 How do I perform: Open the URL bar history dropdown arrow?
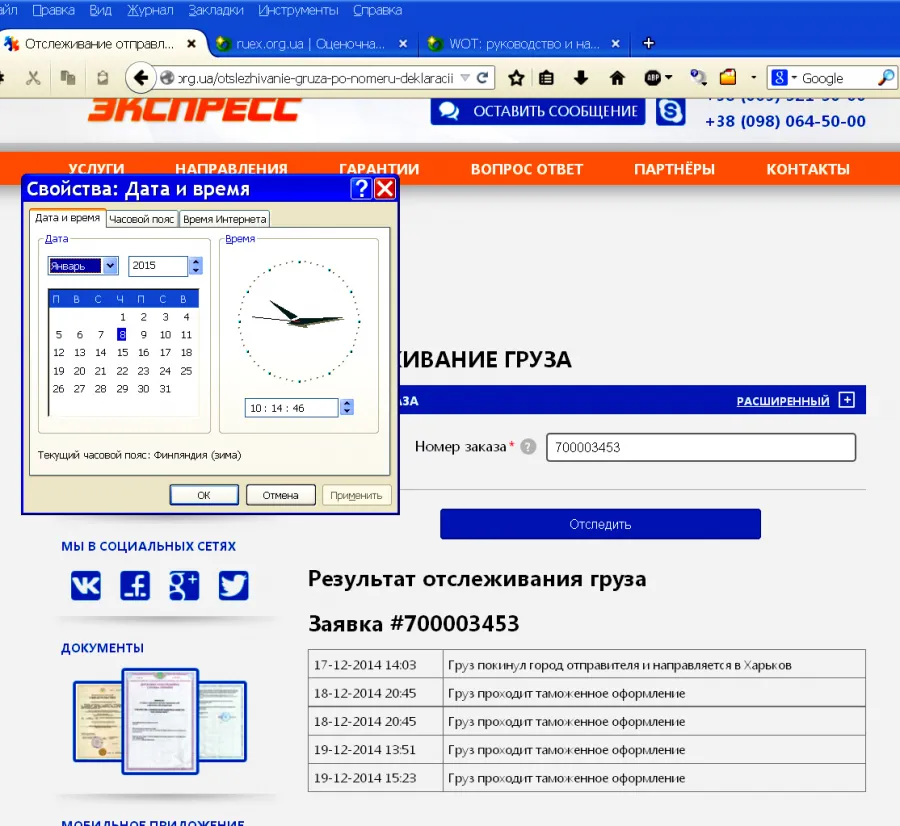465,77
